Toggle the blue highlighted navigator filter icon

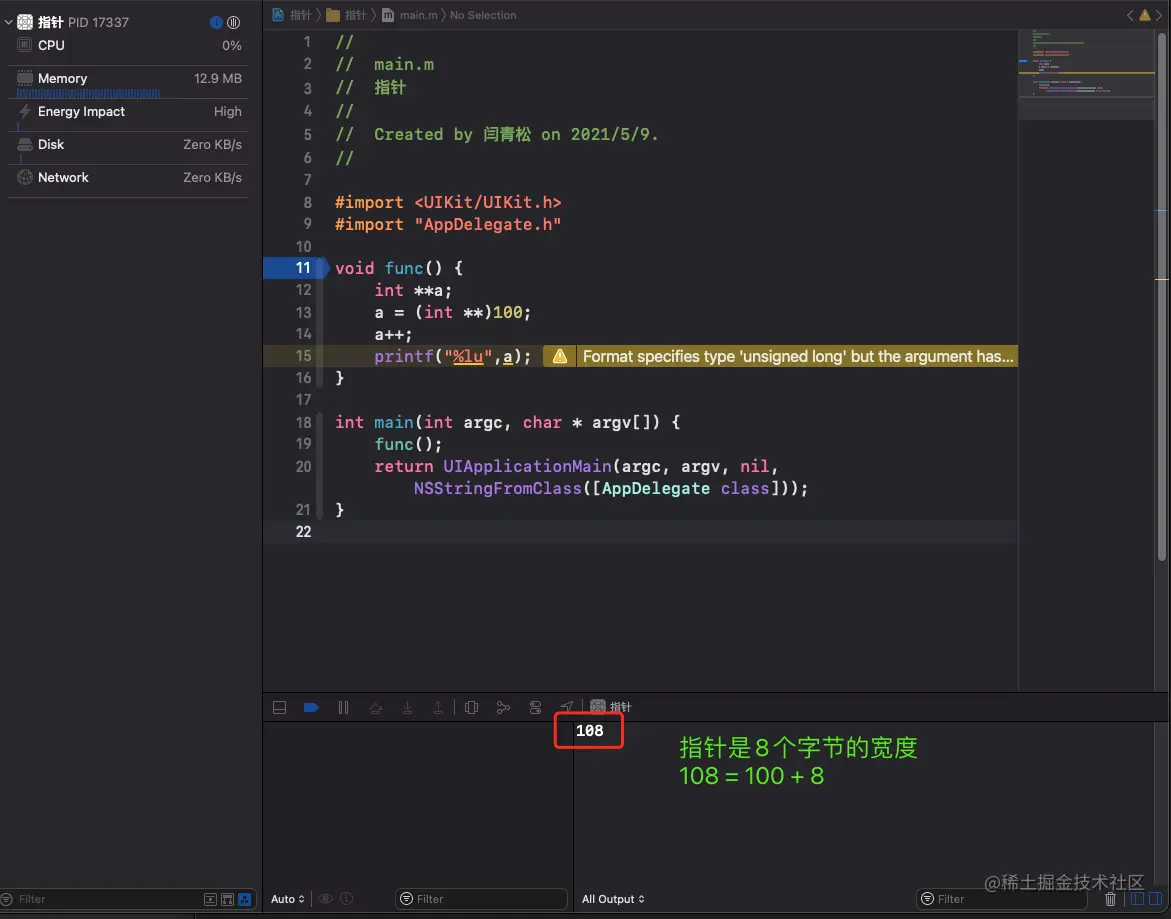[244, 900]
